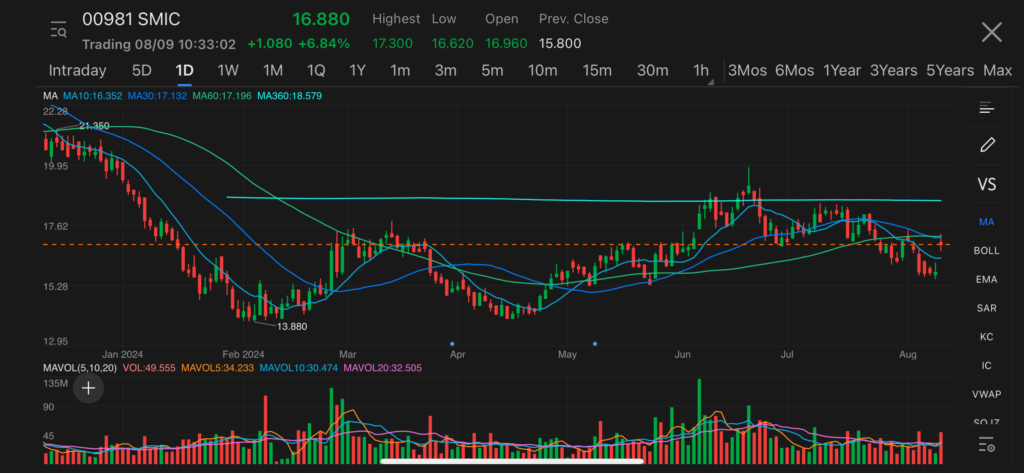This screenshot has height=473, width=1024.
Task: Switch to the Intraday tab
Action: 77,70
